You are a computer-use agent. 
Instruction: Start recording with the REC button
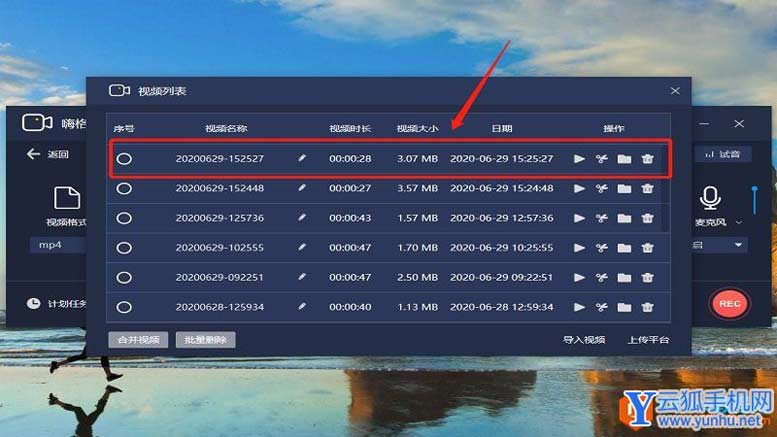point(729,304)
